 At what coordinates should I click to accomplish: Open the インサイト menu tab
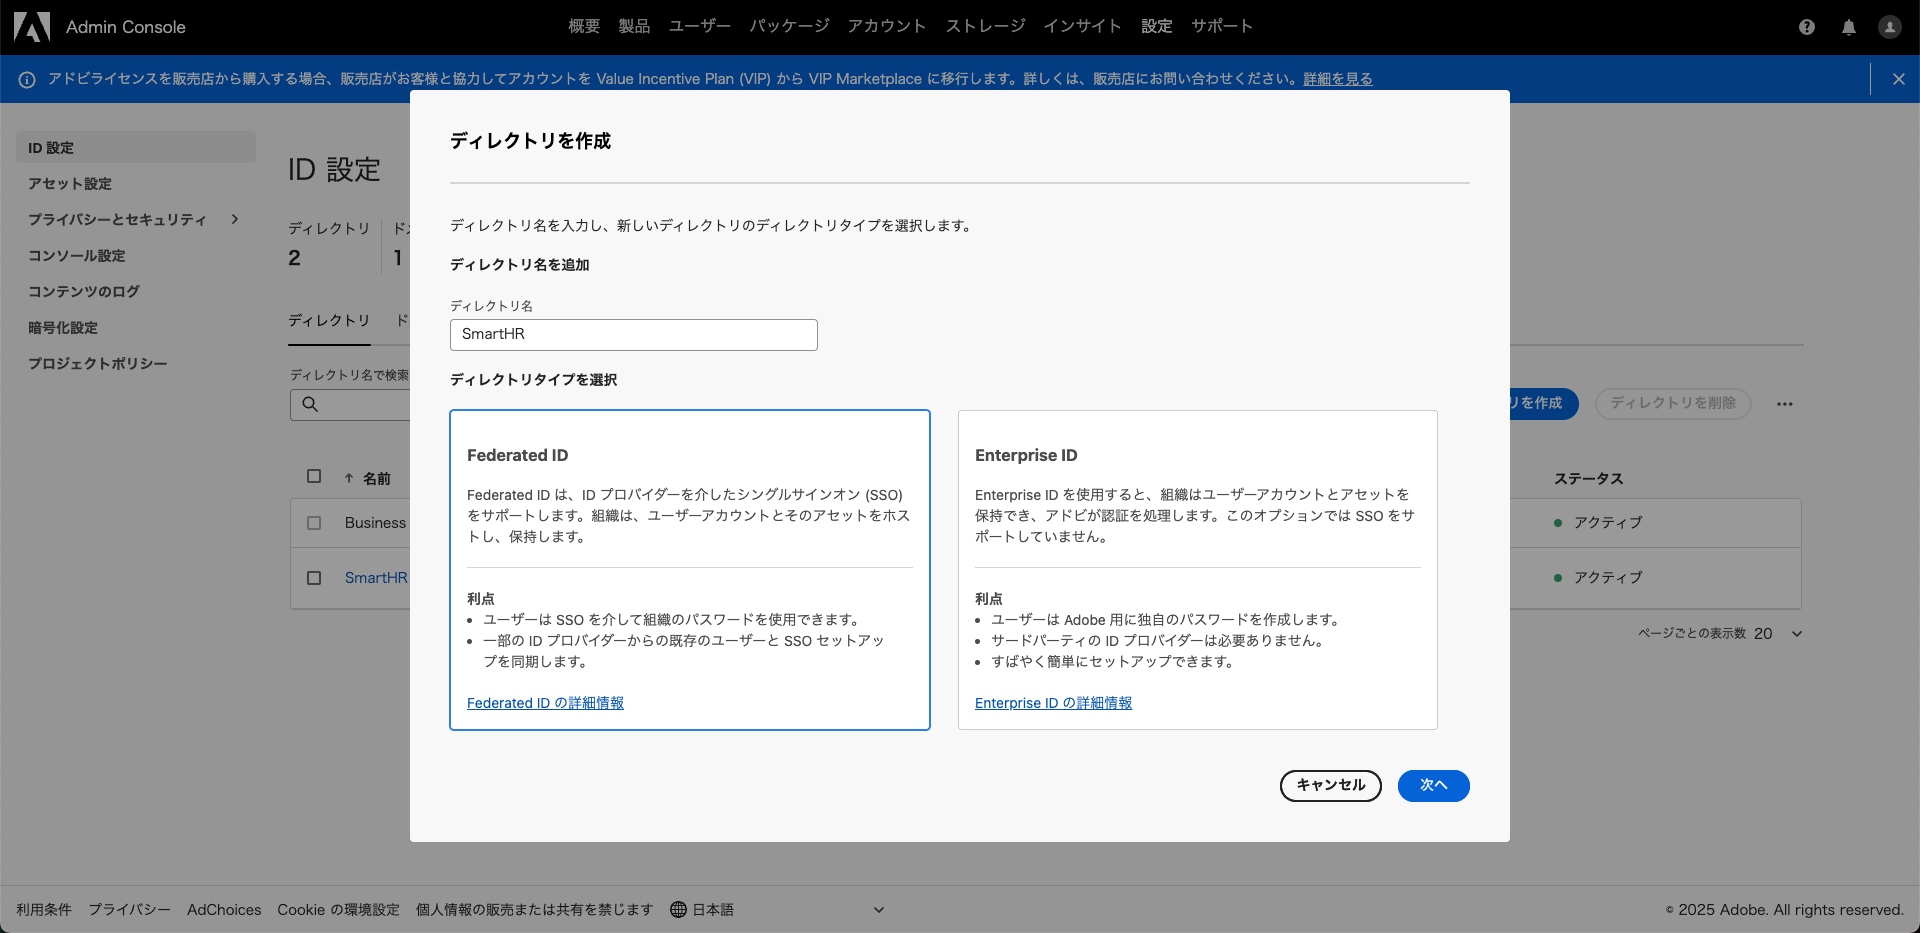pyautogui.click(x=1083, y=26)
